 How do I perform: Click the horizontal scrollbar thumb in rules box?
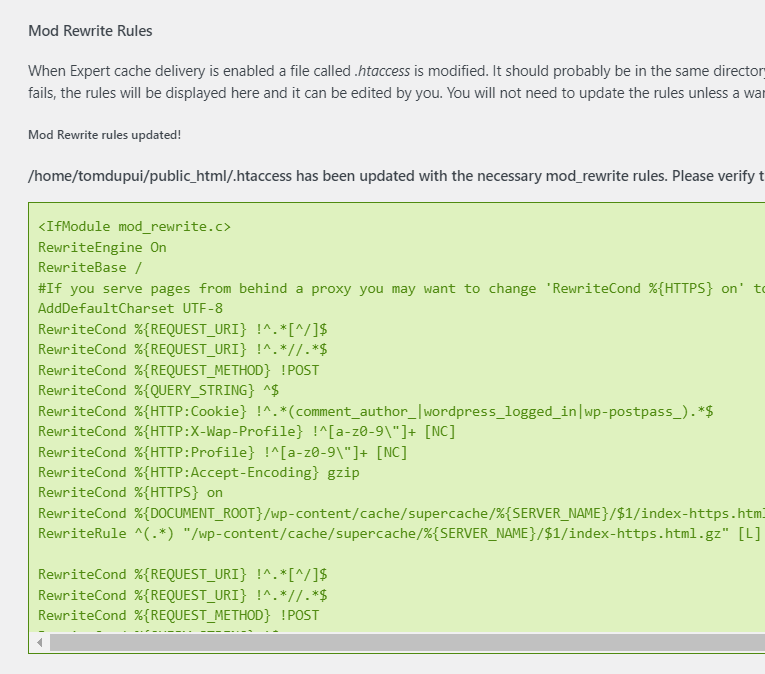[407, 643]
